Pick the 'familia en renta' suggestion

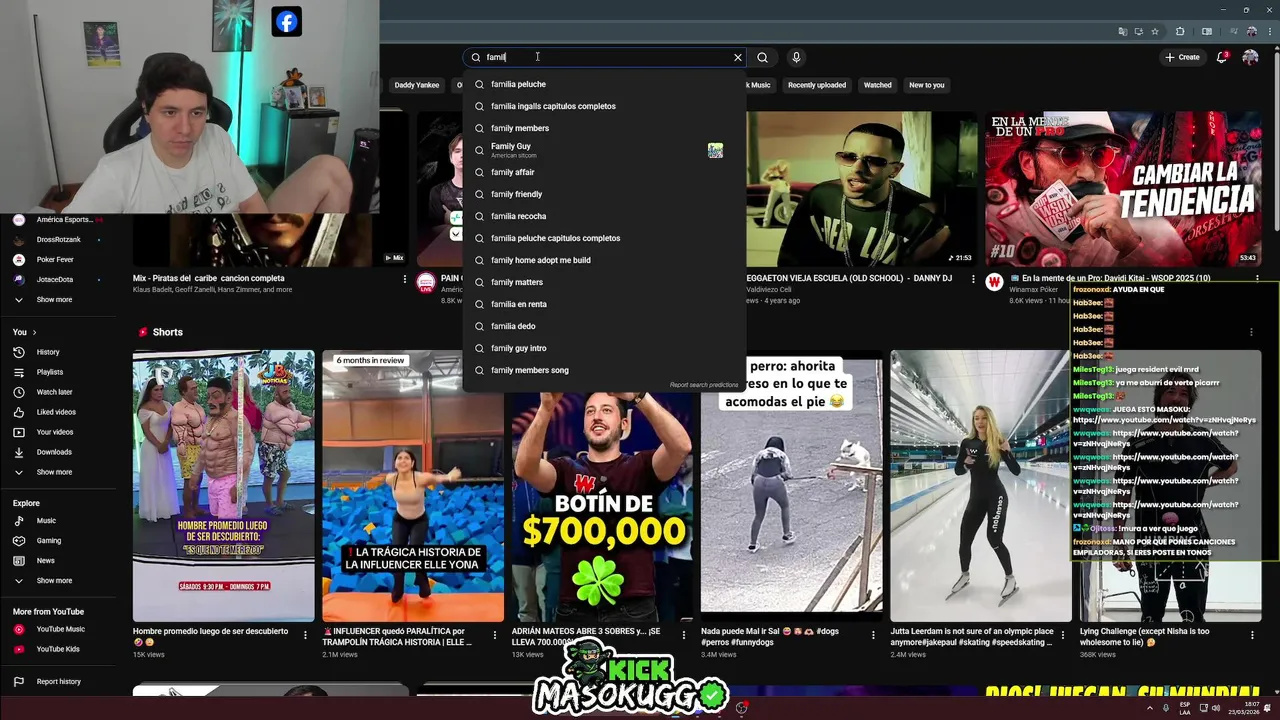pyautogui.click(x=604, y=304)
